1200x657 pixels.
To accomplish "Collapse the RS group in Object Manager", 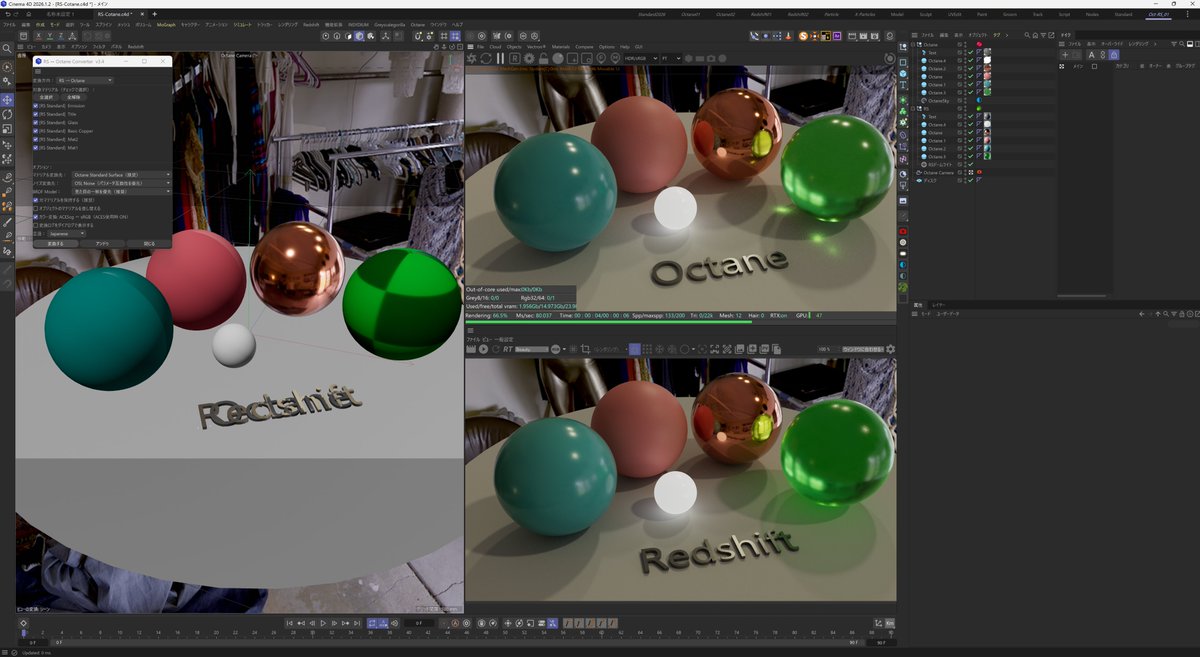I will click(914, 109).
